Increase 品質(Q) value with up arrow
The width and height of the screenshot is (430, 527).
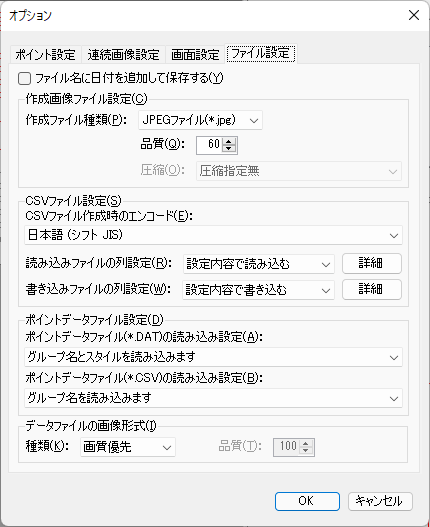point(229,141)
